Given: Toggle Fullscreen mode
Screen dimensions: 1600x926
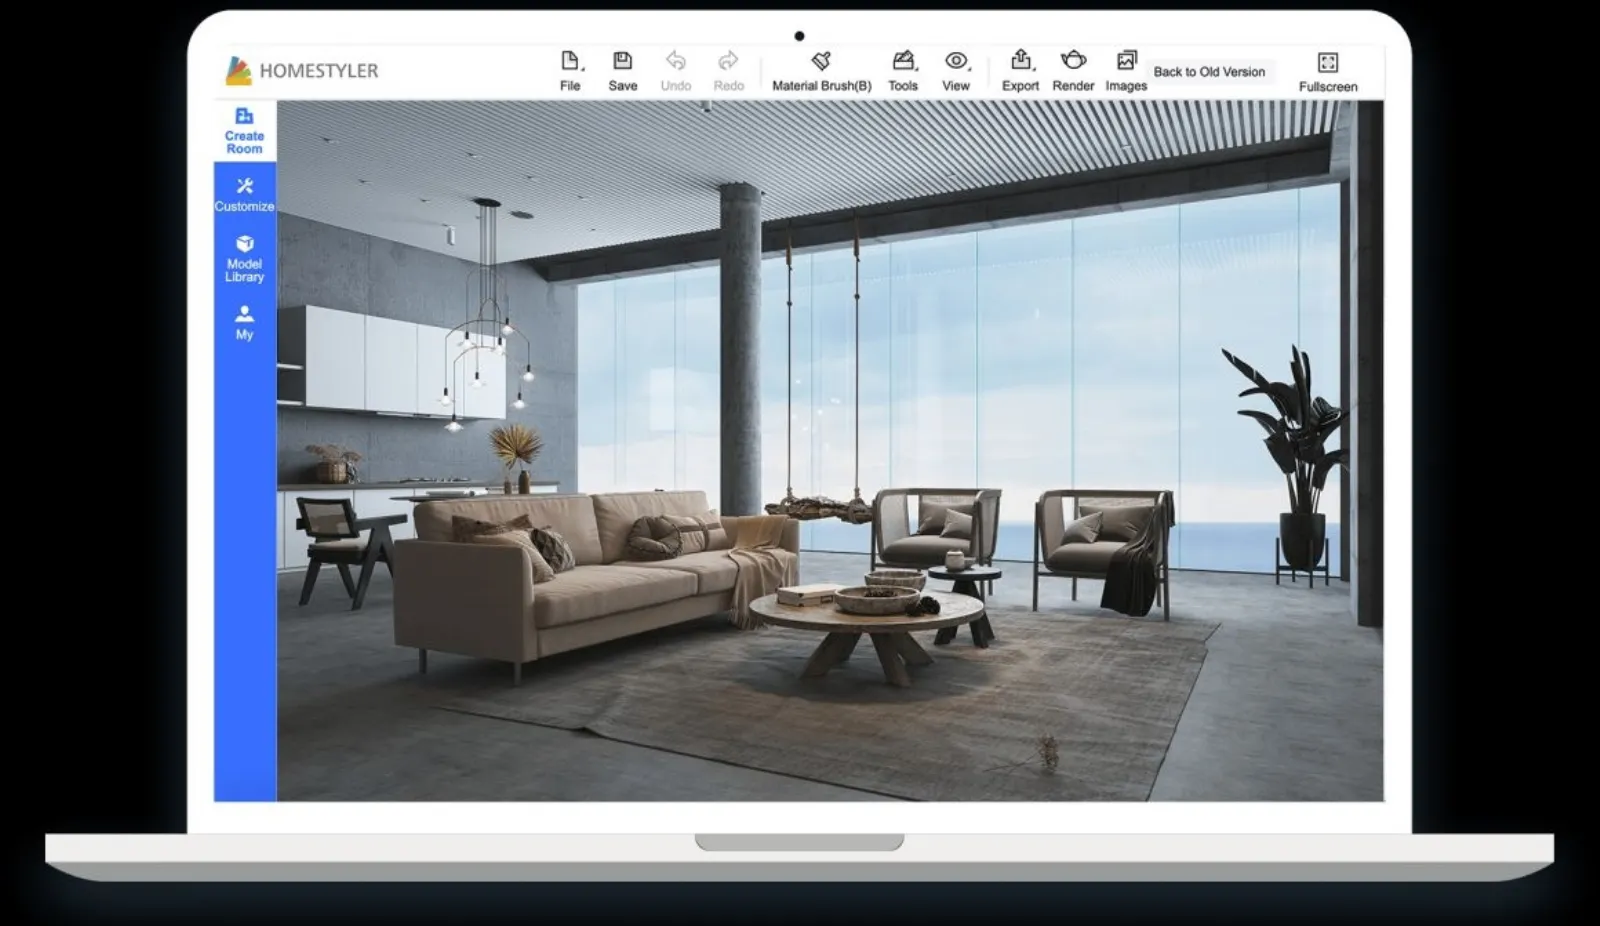Looking at the screenshot, I should click(x=1327, y=72).
